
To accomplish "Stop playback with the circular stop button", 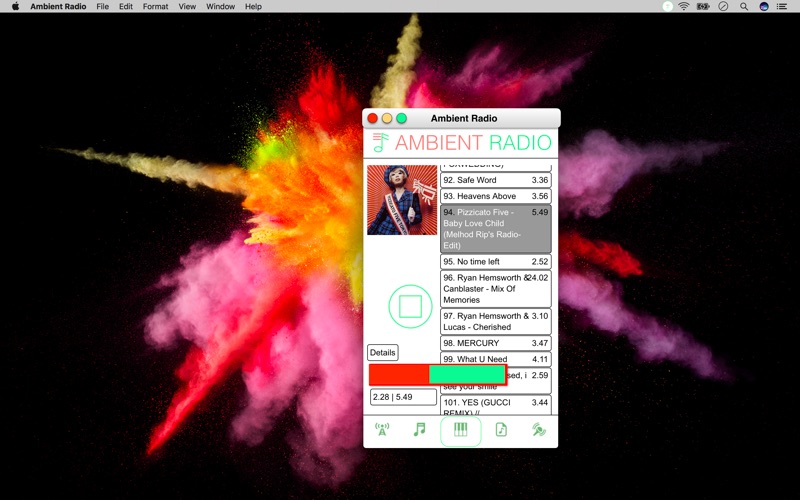I will click(x=410, y=306).
